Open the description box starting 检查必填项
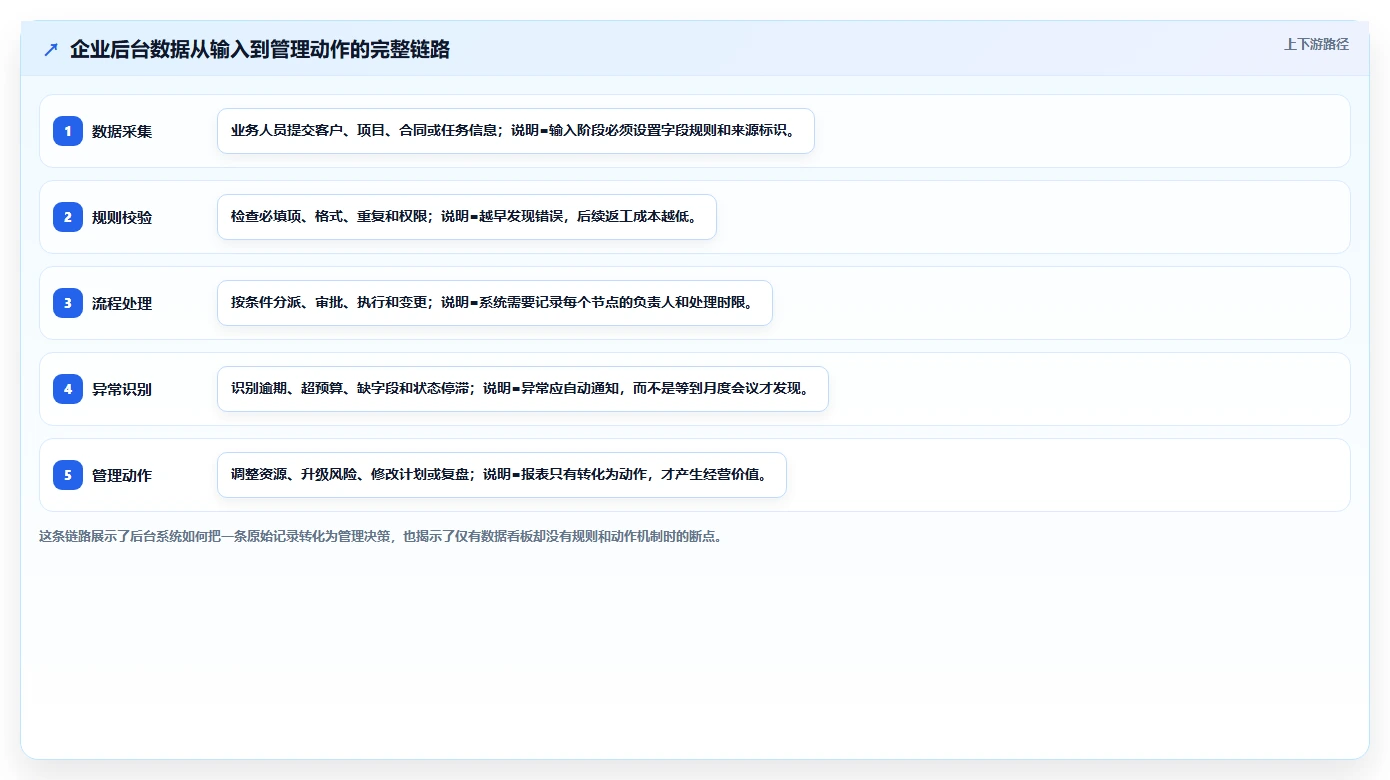 tap(467, 217)
